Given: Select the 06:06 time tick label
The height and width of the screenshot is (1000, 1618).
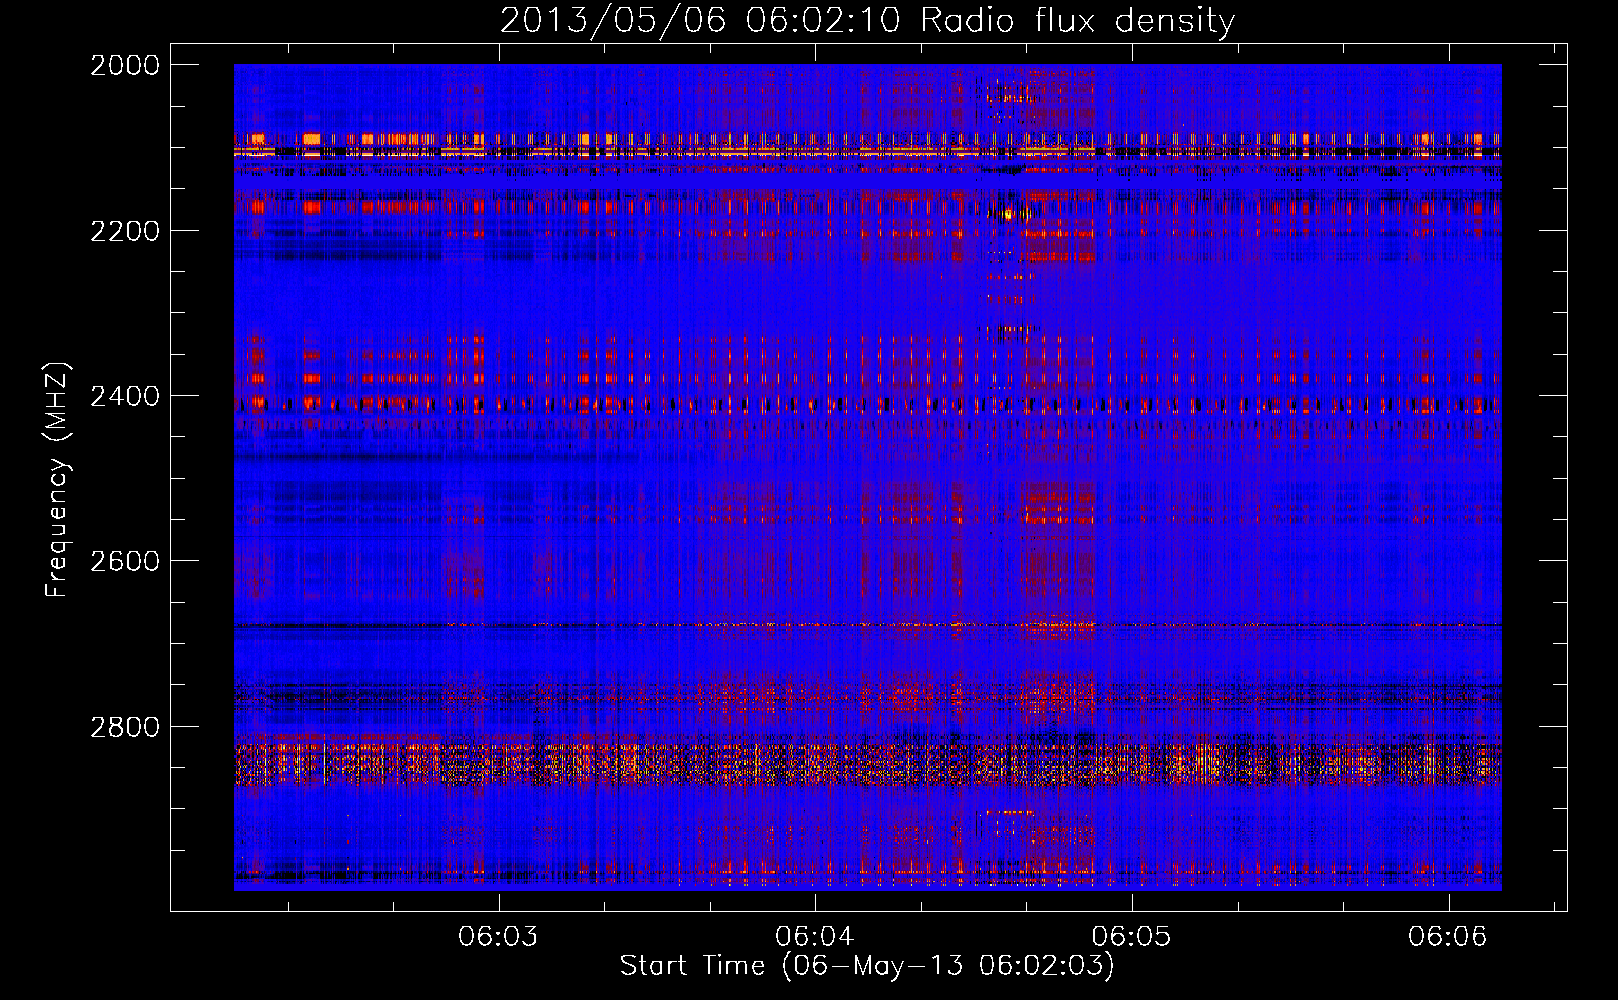Looking at the screenshot, I should click(x=1448, y=936).
